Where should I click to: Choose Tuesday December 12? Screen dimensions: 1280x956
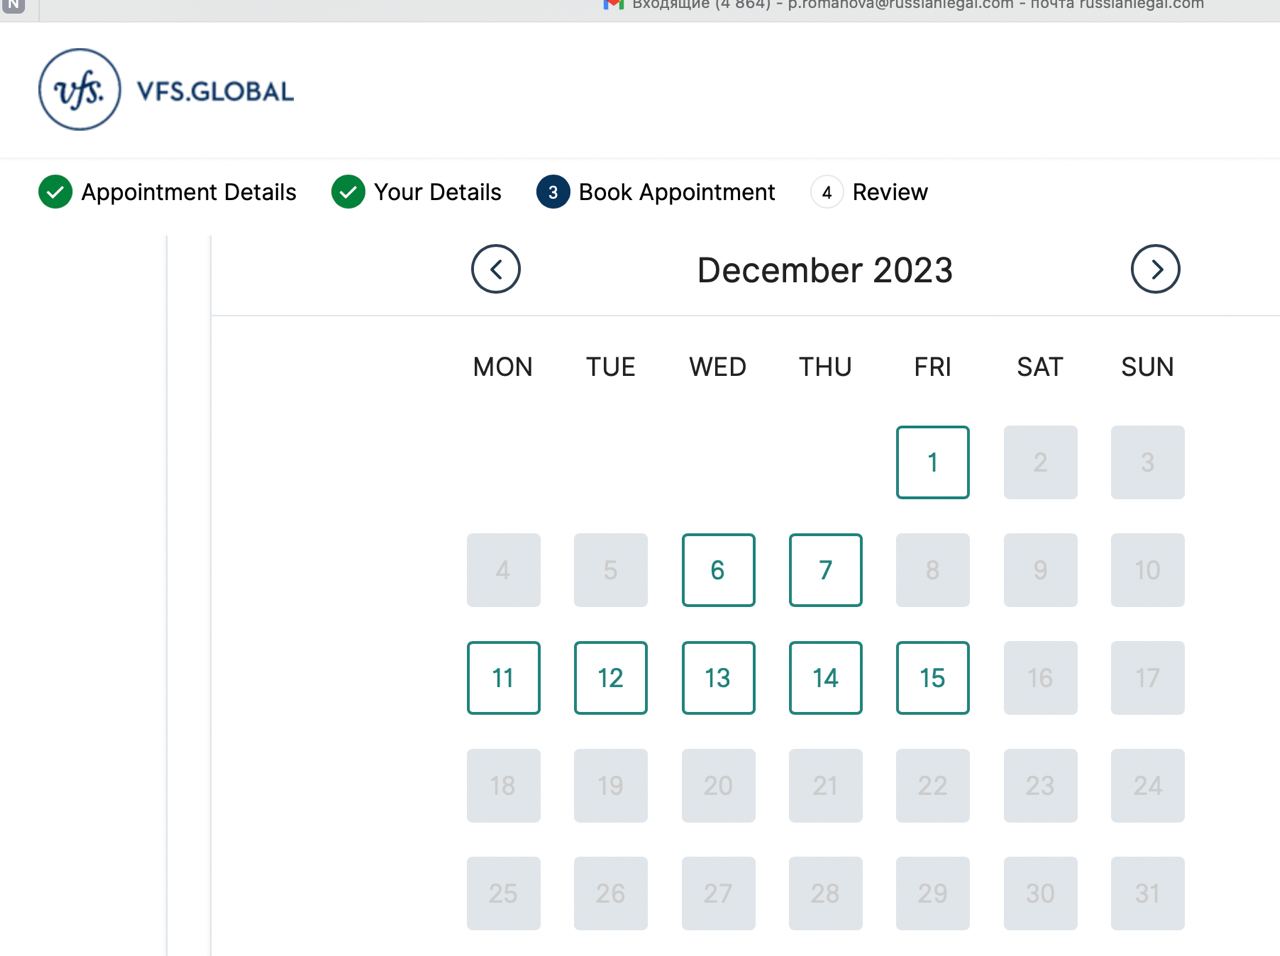pyautogui.click(x=610, y=678)
